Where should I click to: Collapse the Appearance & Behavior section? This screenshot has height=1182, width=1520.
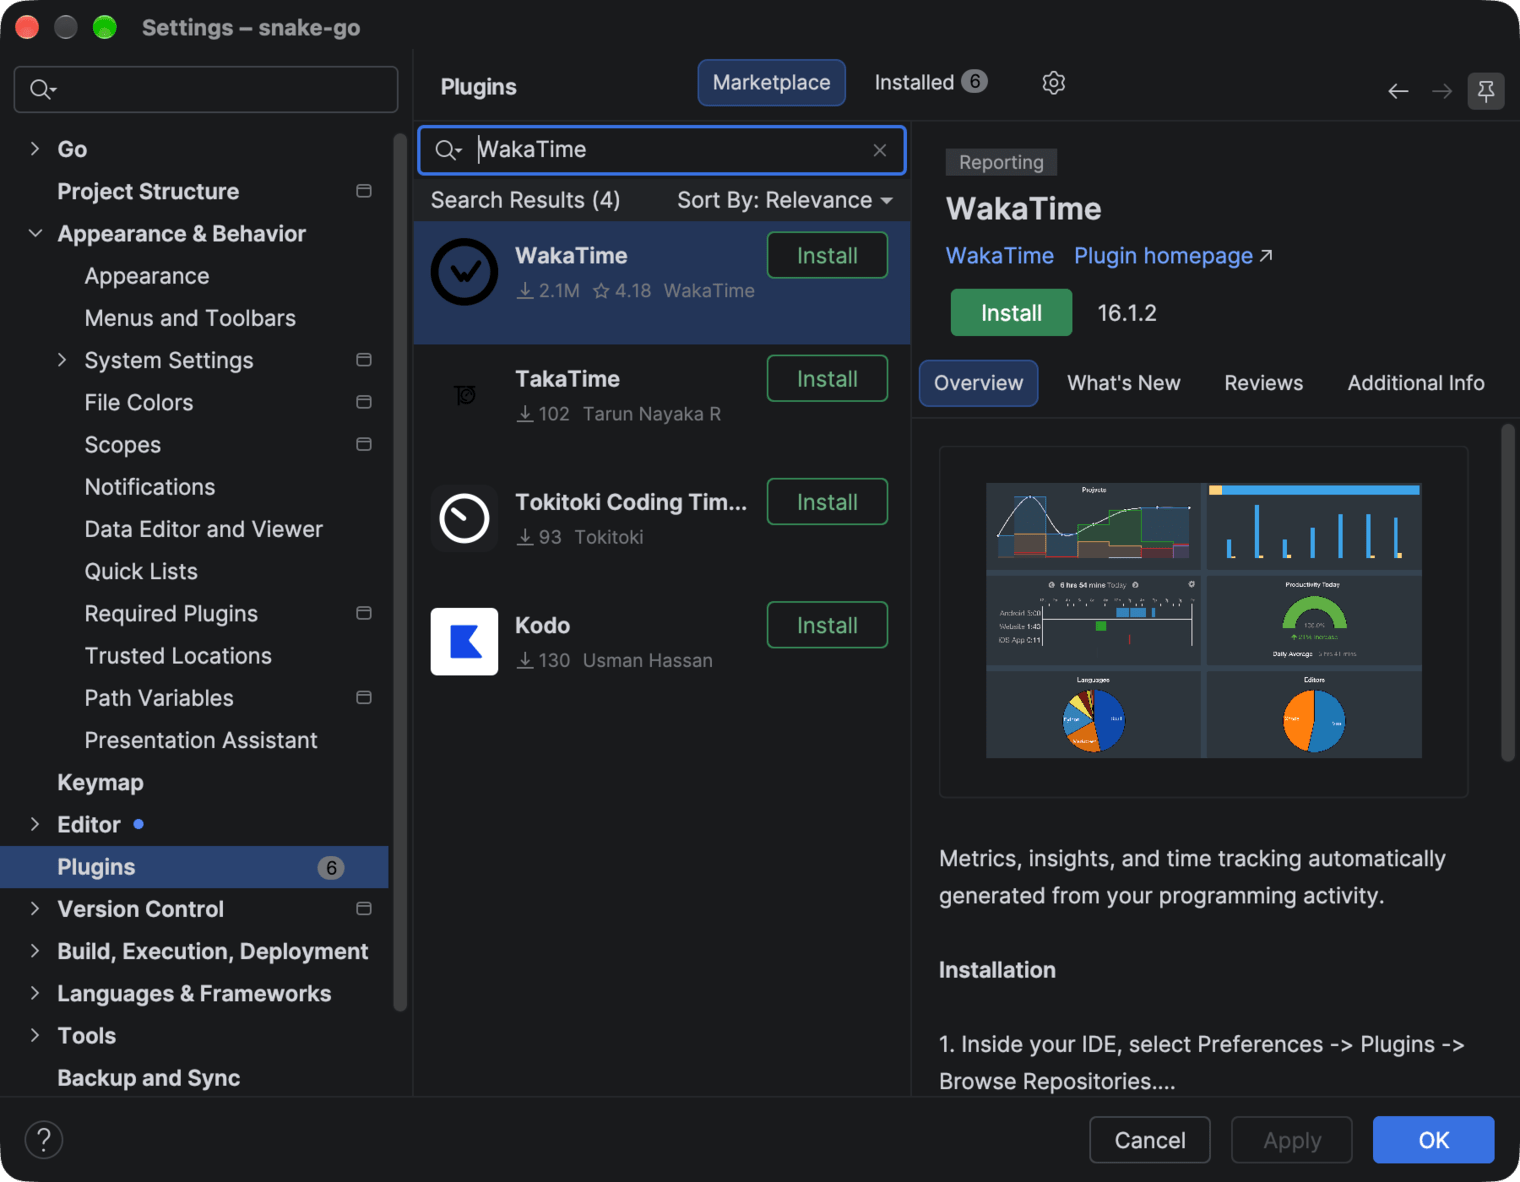[x=35, y=233]
